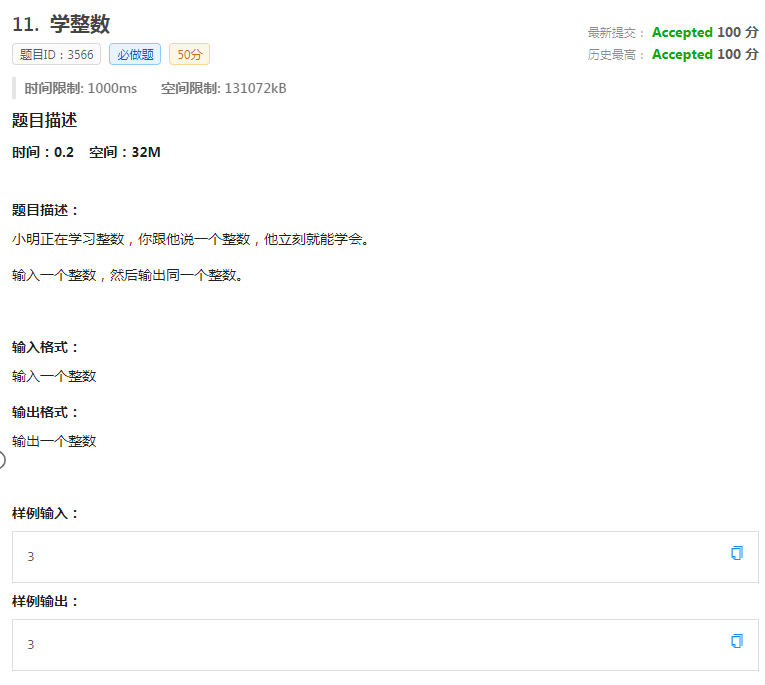
Task: Click the large 题目描述 section heading
Action: 44,120
